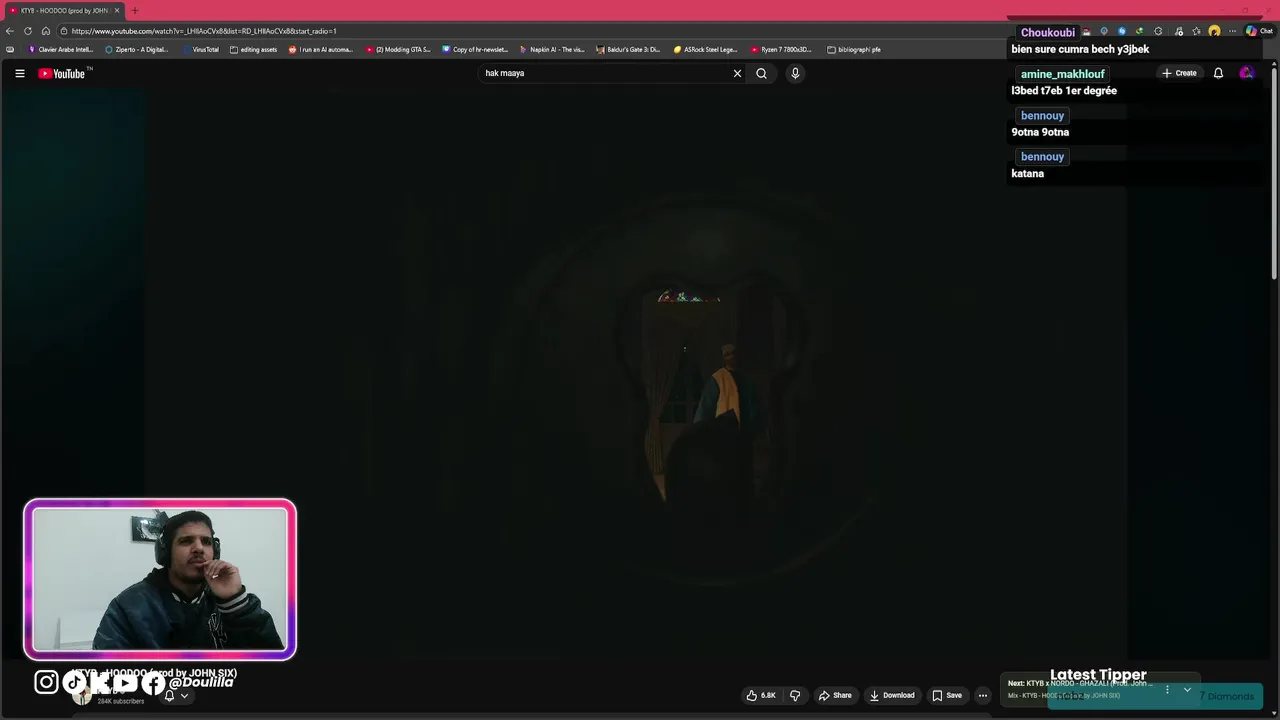Reload the current page
Screen dimensions: 1280x720
(28, 31)
